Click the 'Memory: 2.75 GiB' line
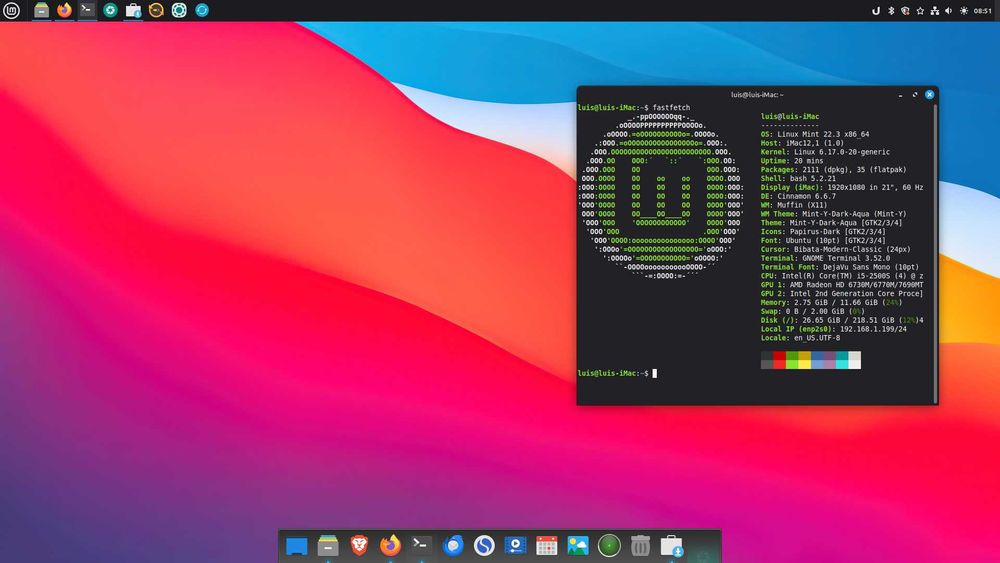Viewport: 1000px width, 563px height. point(831,302)
